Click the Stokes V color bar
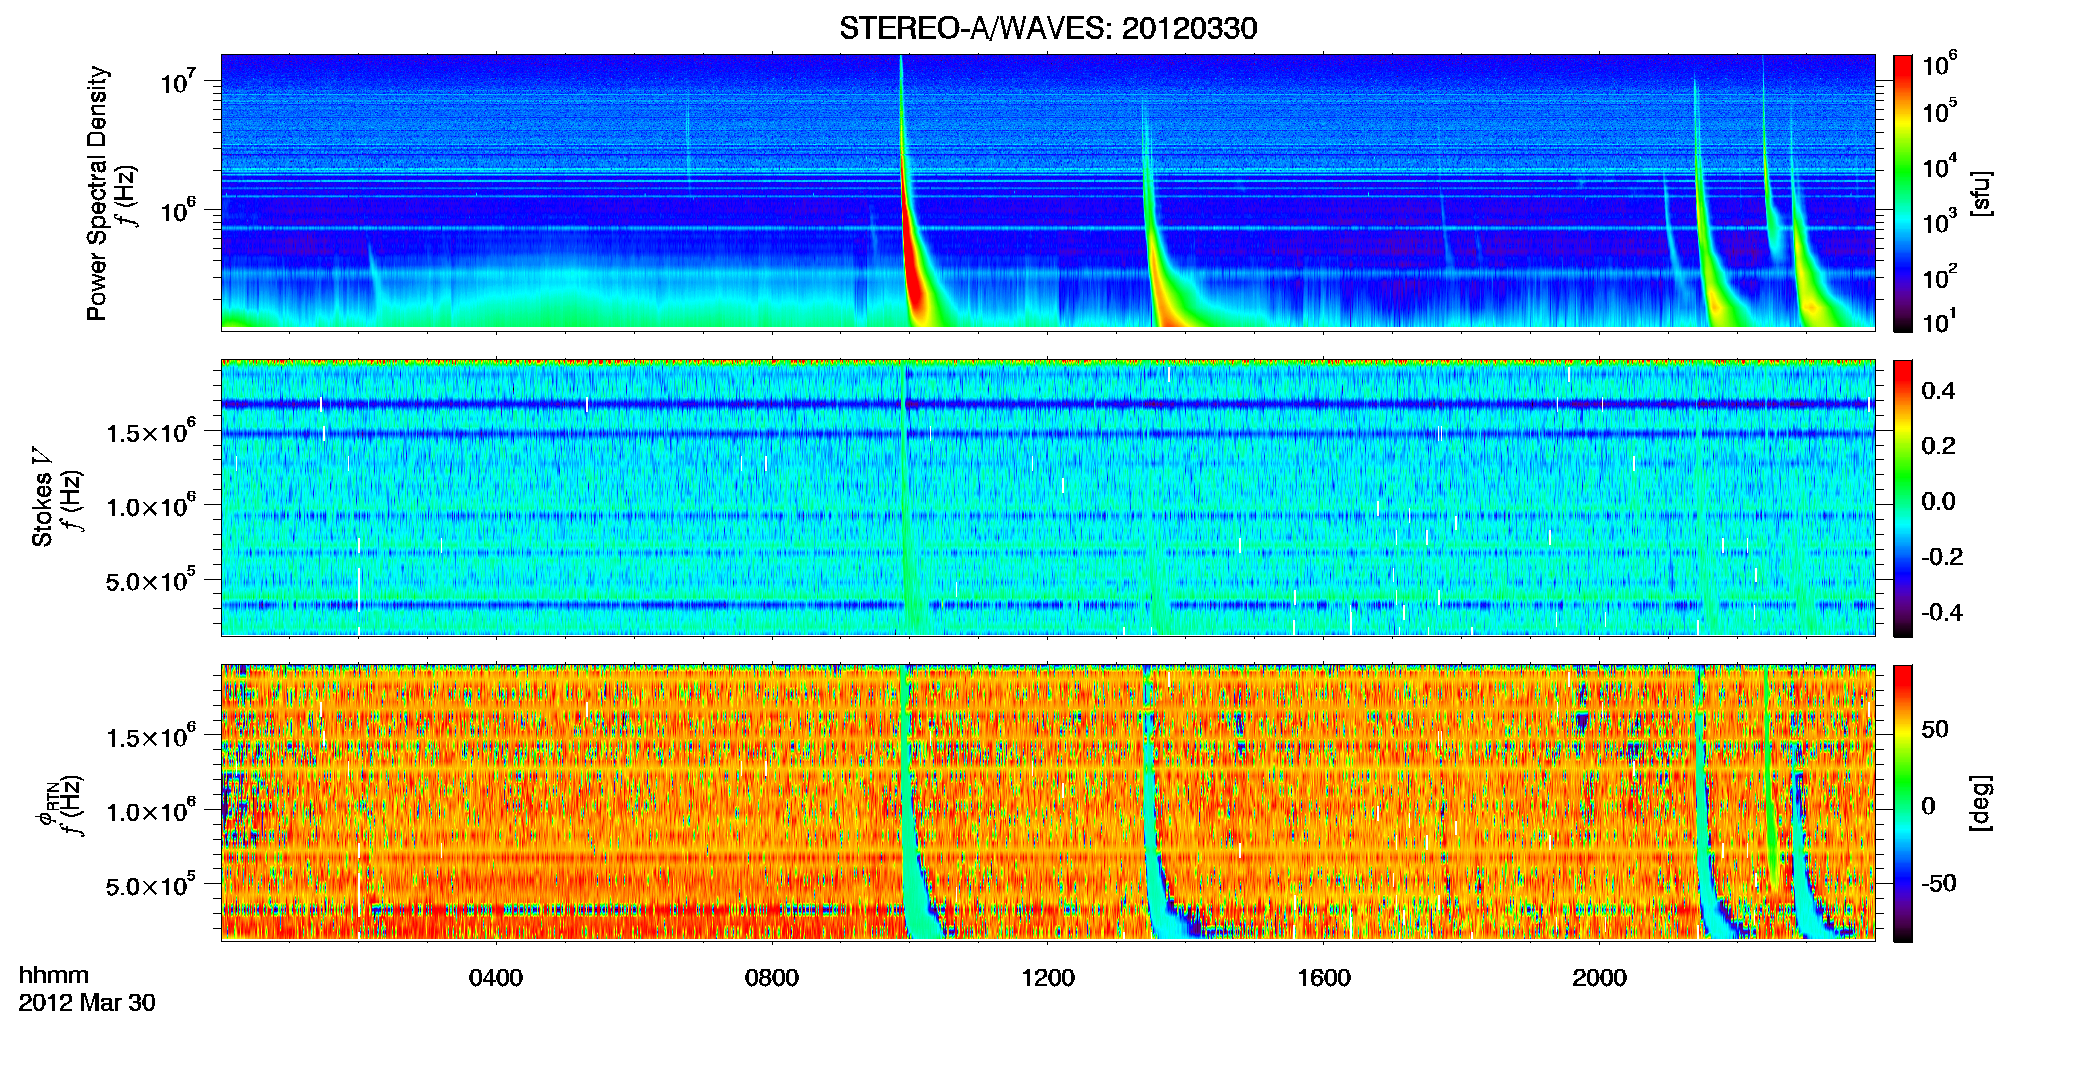2096x1080 pixels. (1903, 498)
